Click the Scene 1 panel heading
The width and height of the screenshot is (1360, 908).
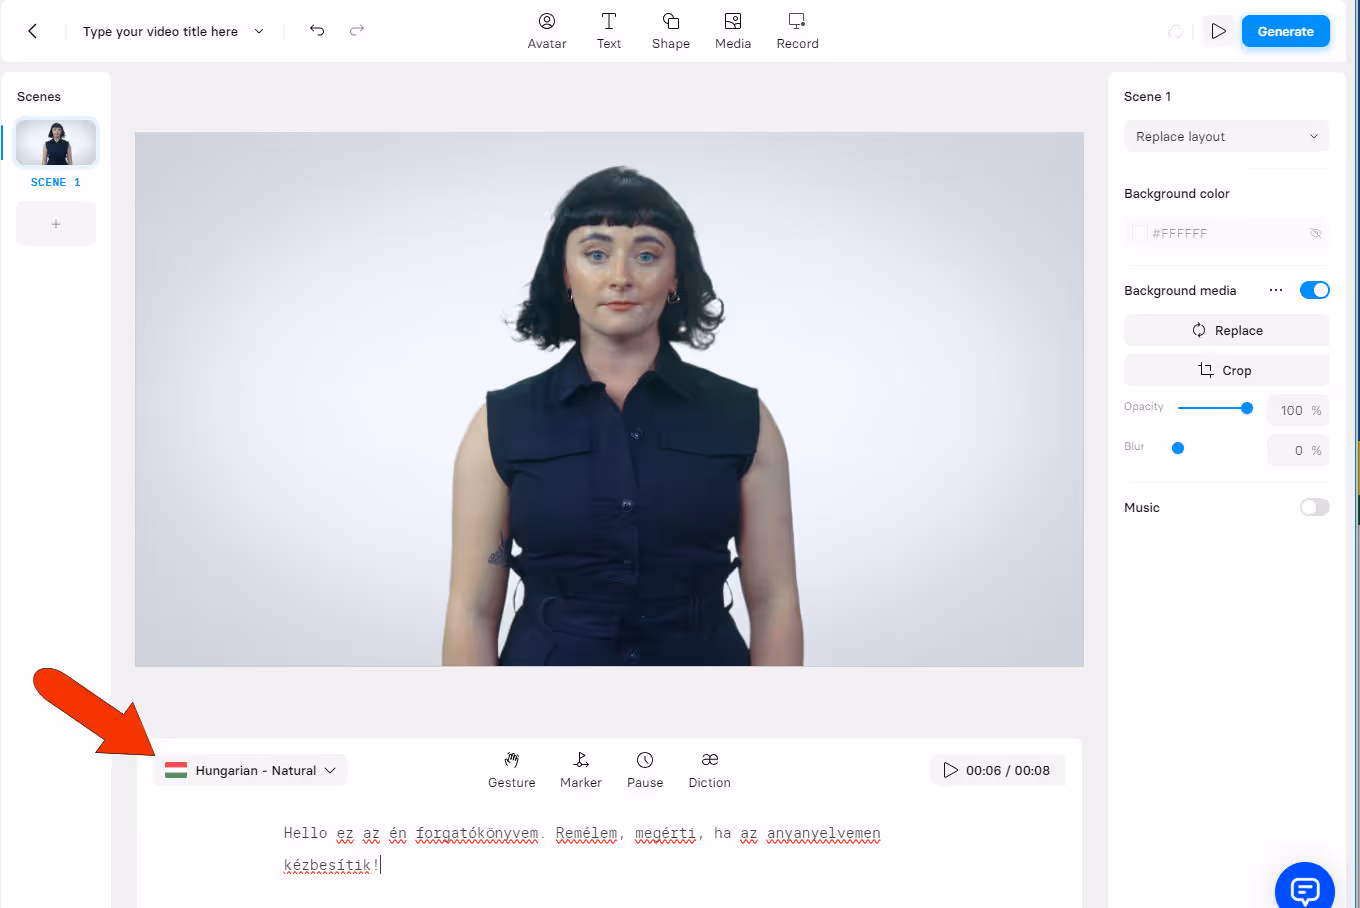coord(1147,96)
